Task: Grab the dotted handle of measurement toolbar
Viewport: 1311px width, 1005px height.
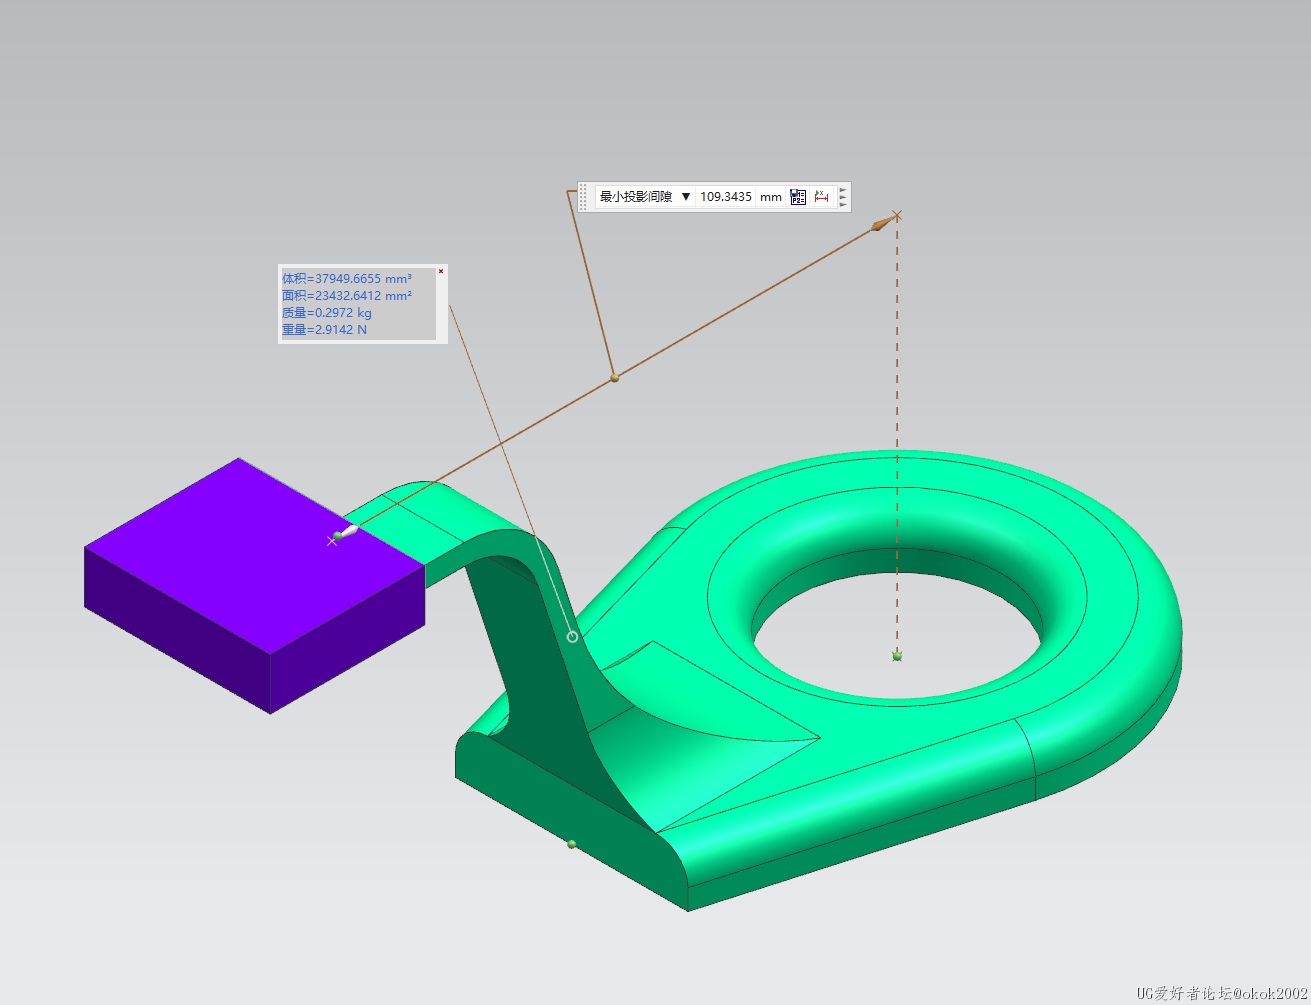Action: tap(584, 197)
